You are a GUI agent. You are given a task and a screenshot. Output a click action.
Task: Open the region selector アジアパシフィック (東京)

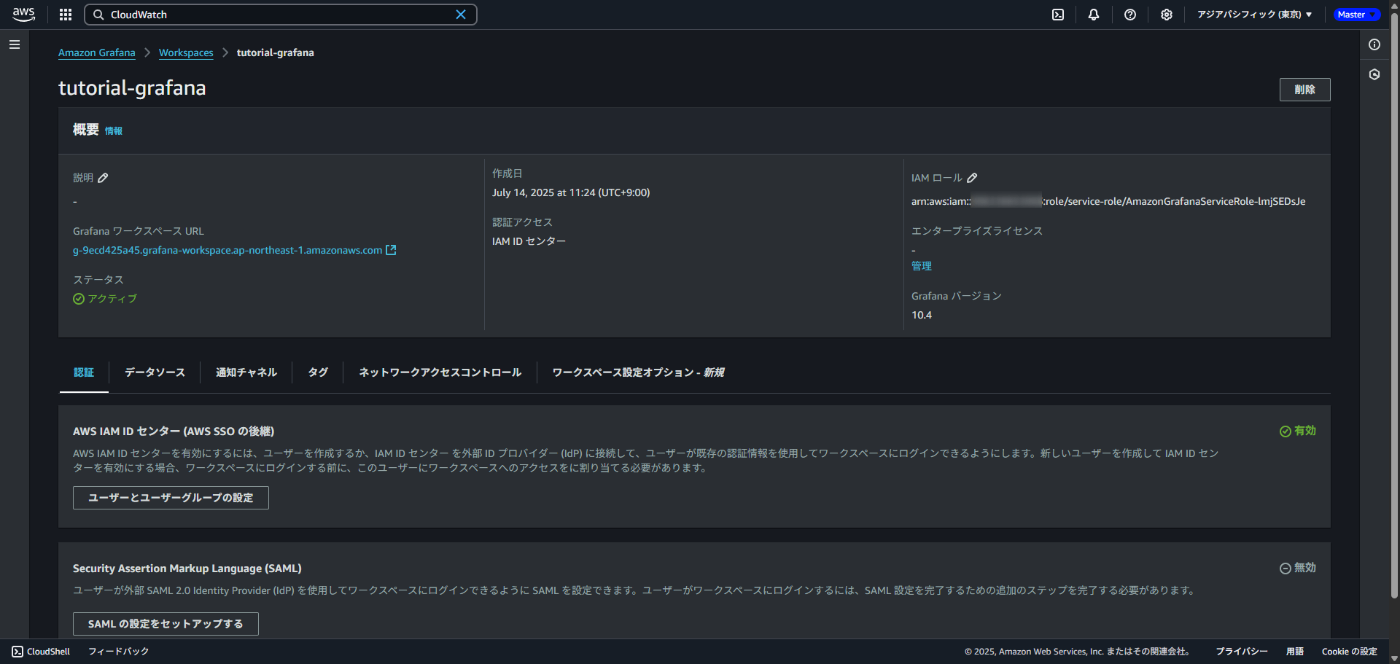pyautogui.click(x=1255, y=15)
